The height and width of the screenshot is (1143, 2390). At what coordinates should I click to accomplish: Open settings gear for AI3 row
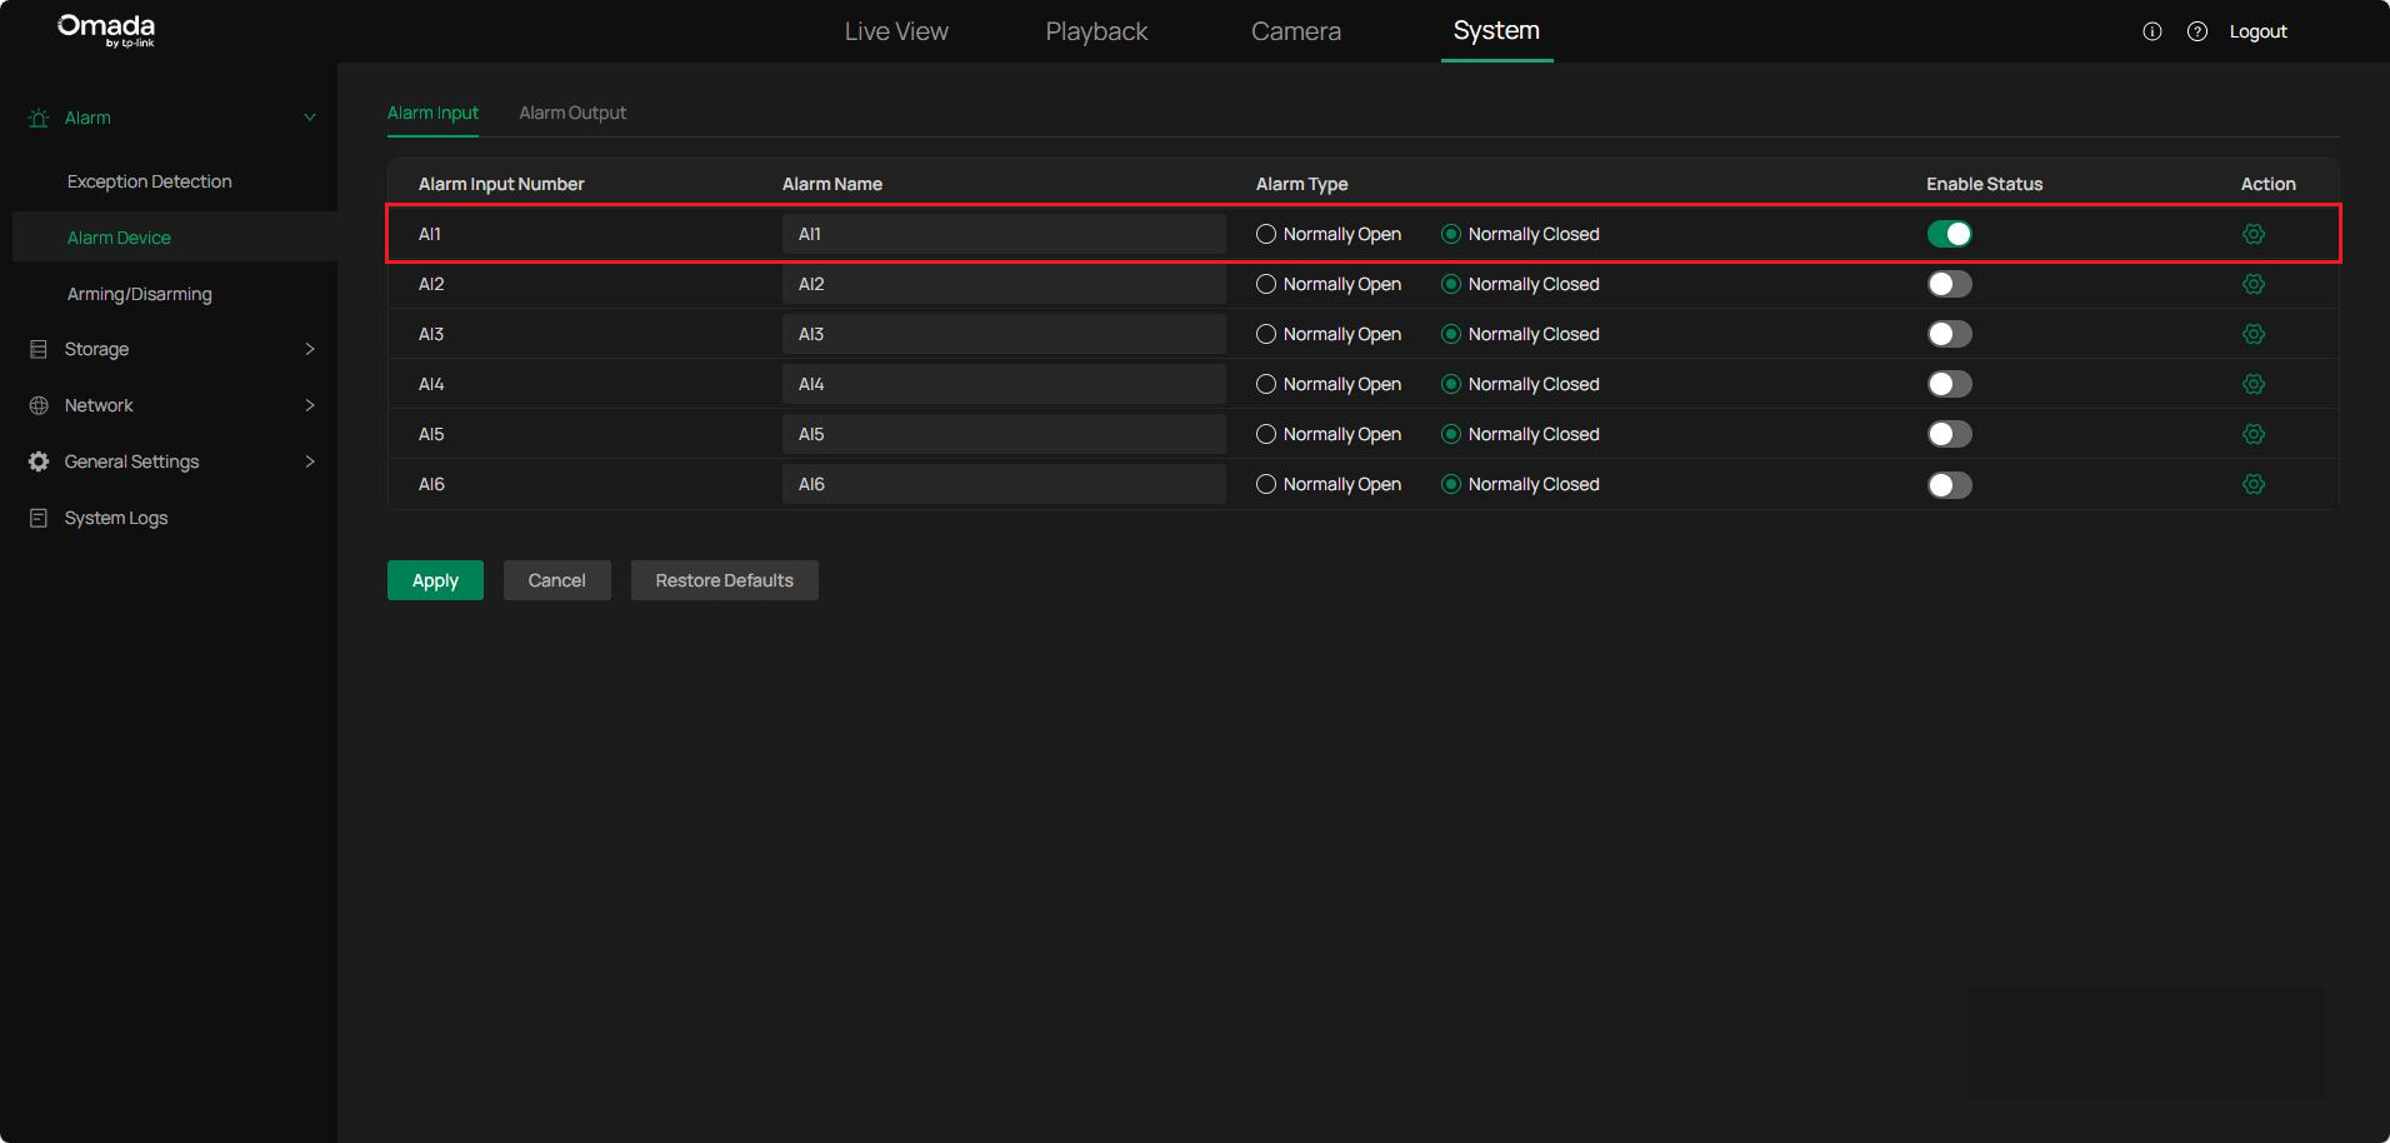pos(2253,334)
